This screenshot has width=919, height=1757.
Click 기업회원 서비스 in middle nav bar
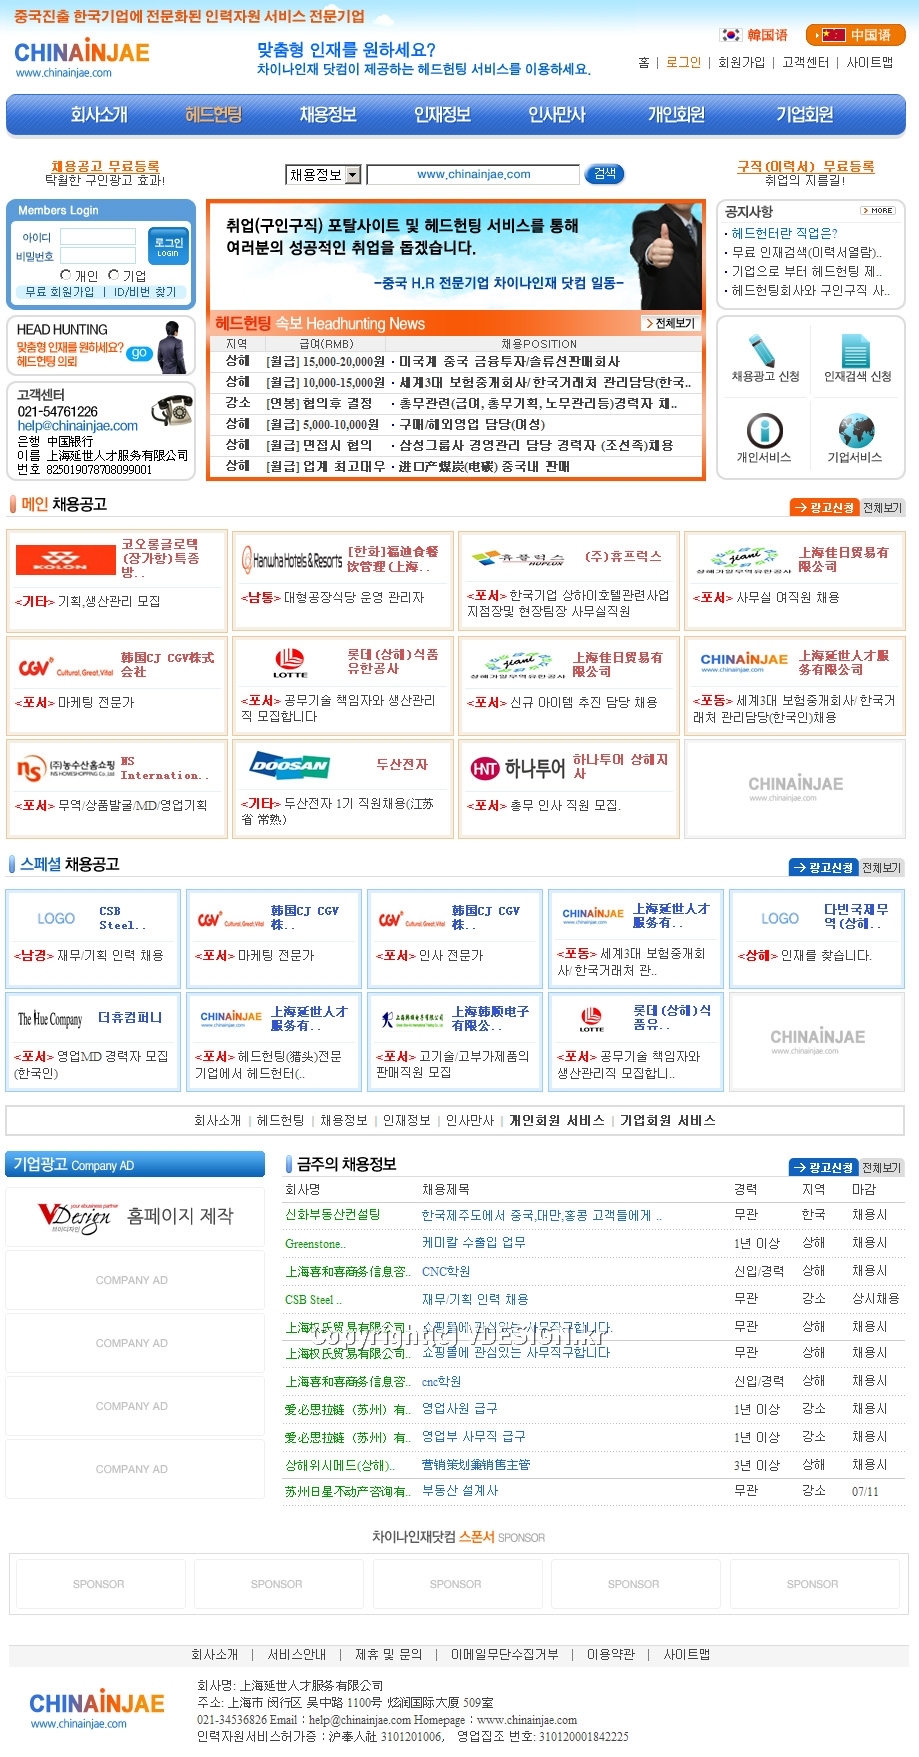[668, 1120]
